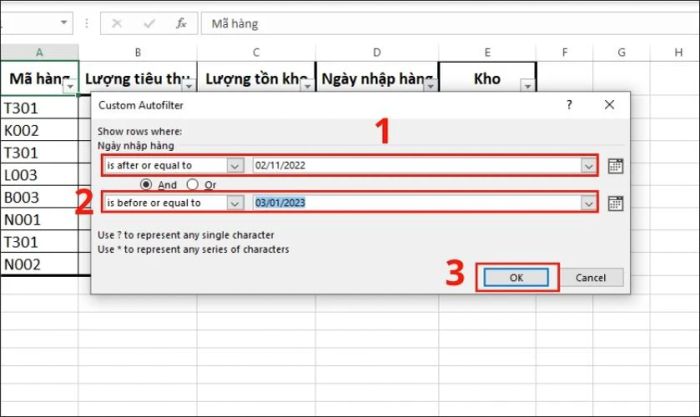The image size is (700, 417).
Task: Select column G header
Action: [621, 52]
